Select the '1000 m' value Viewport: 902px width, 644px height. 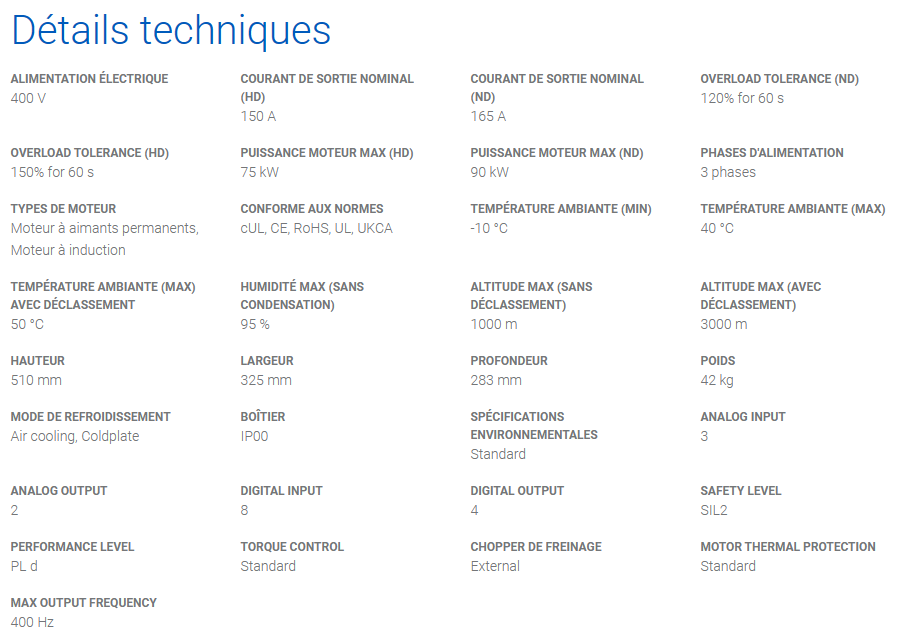coord(494,324)
